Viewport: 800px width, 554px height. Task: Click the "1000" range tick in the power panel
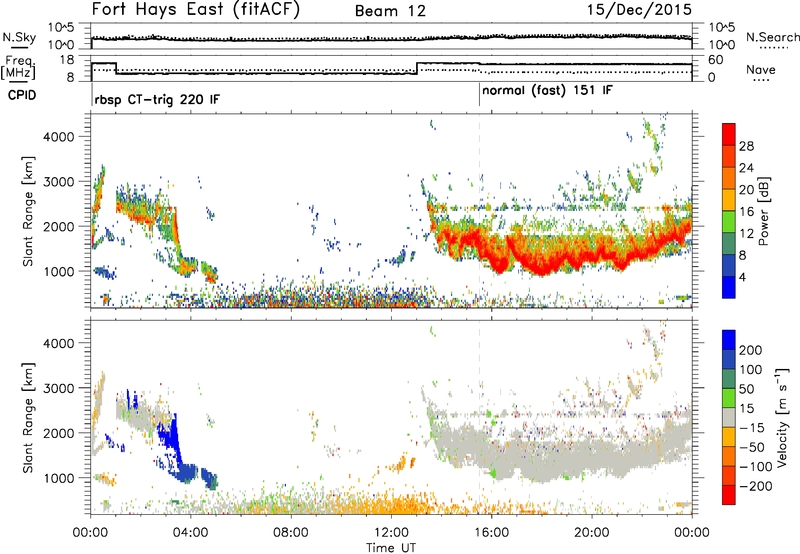coord(59,271)
